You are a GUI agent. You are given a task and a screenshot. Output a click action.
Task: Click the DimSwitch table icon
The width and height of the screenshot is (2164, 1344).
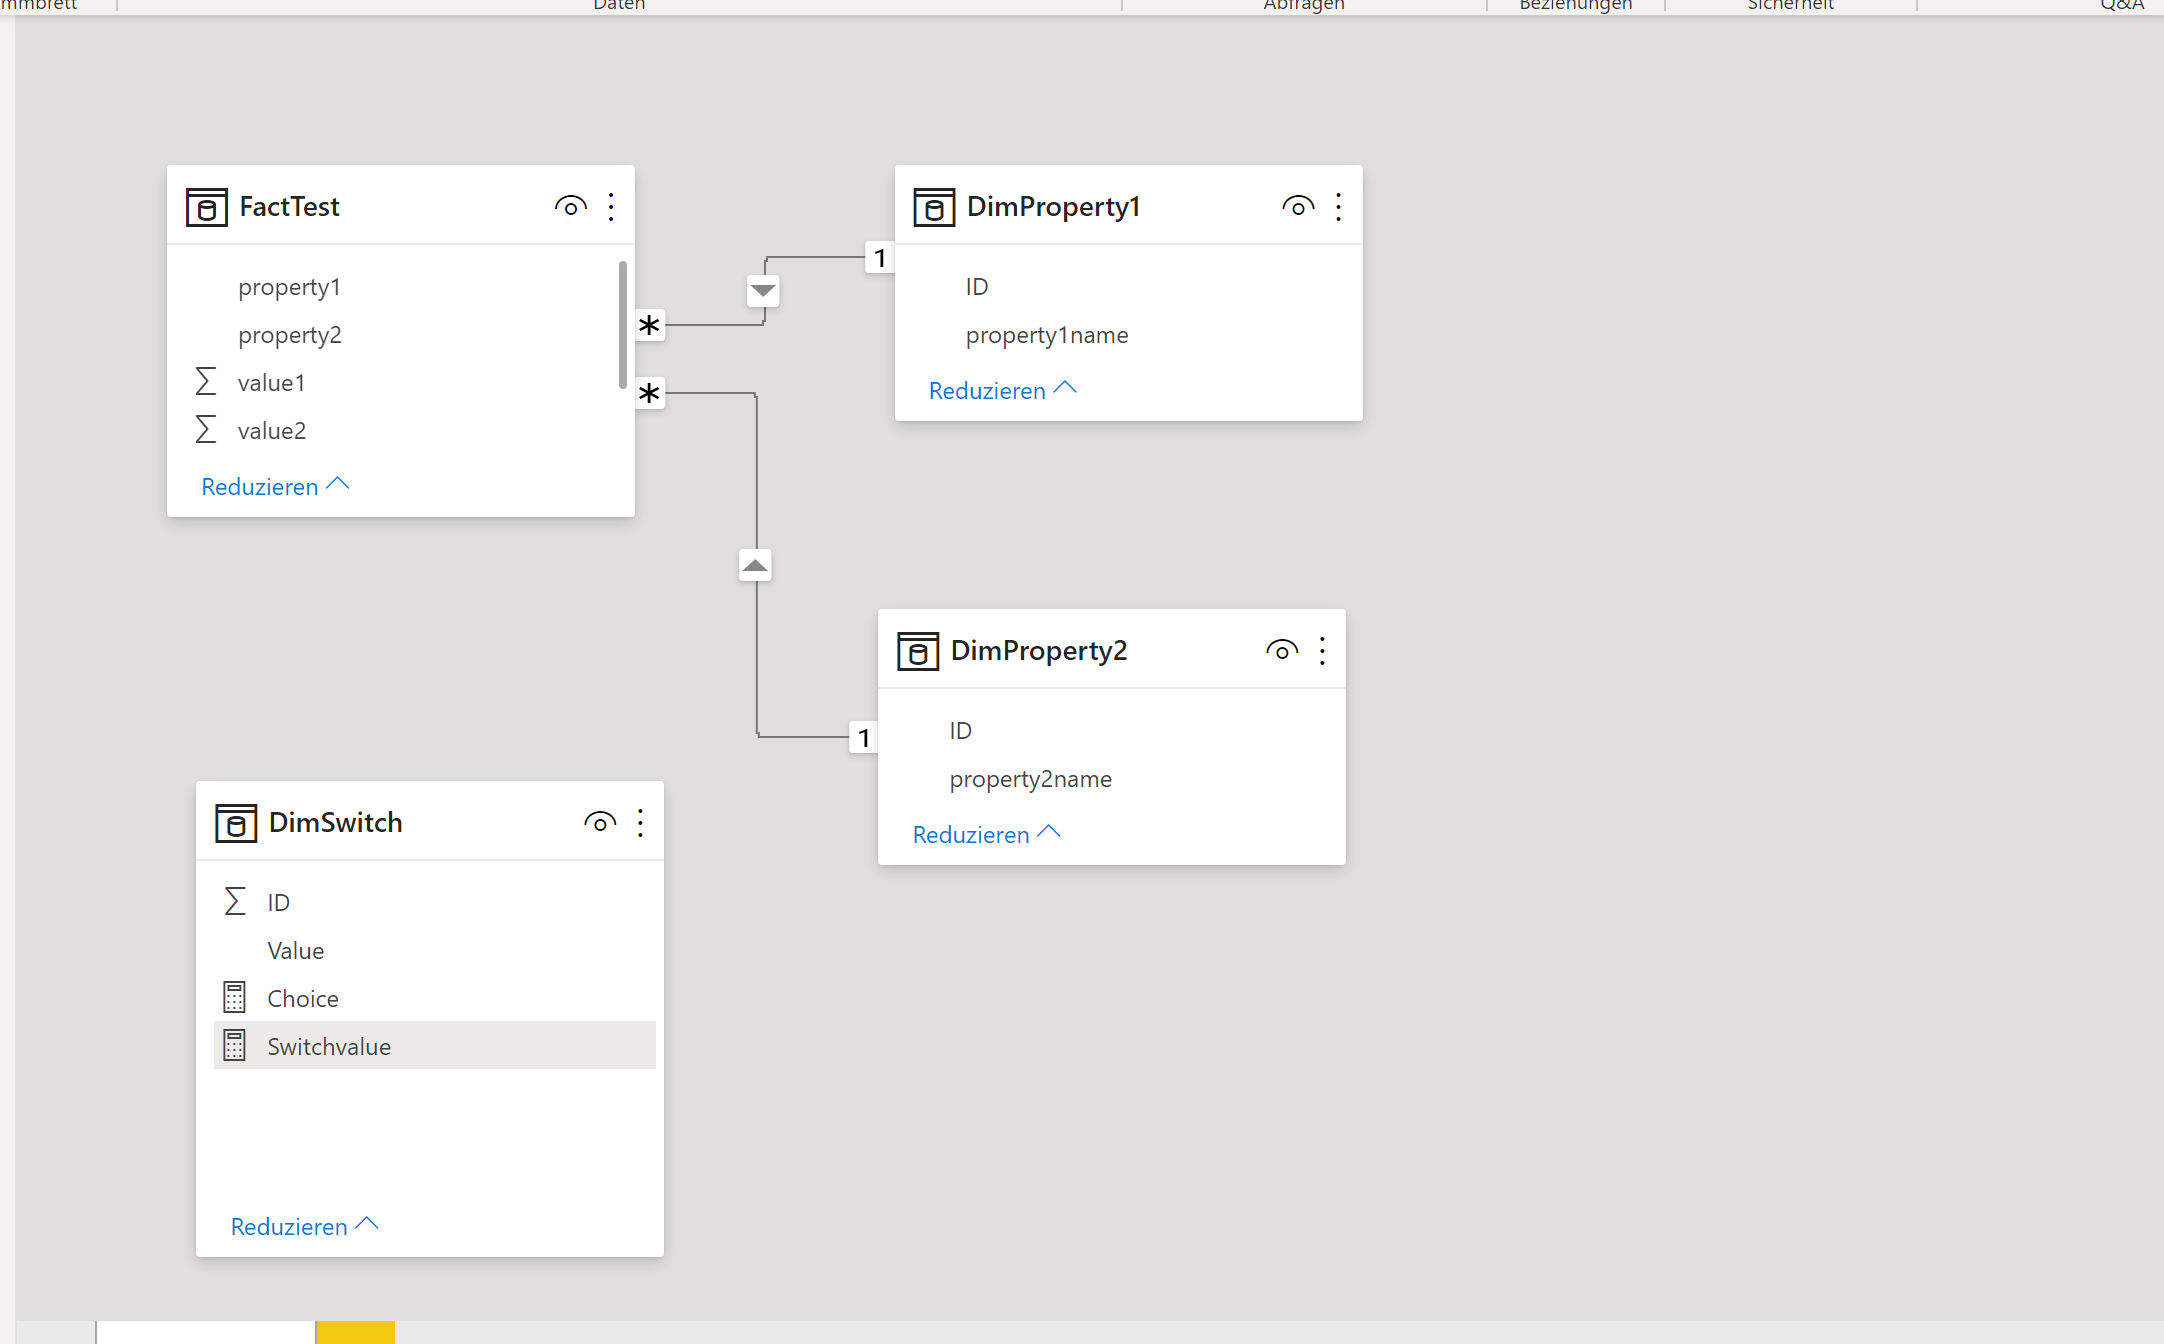pyautogui.click(x=236, y=823)
